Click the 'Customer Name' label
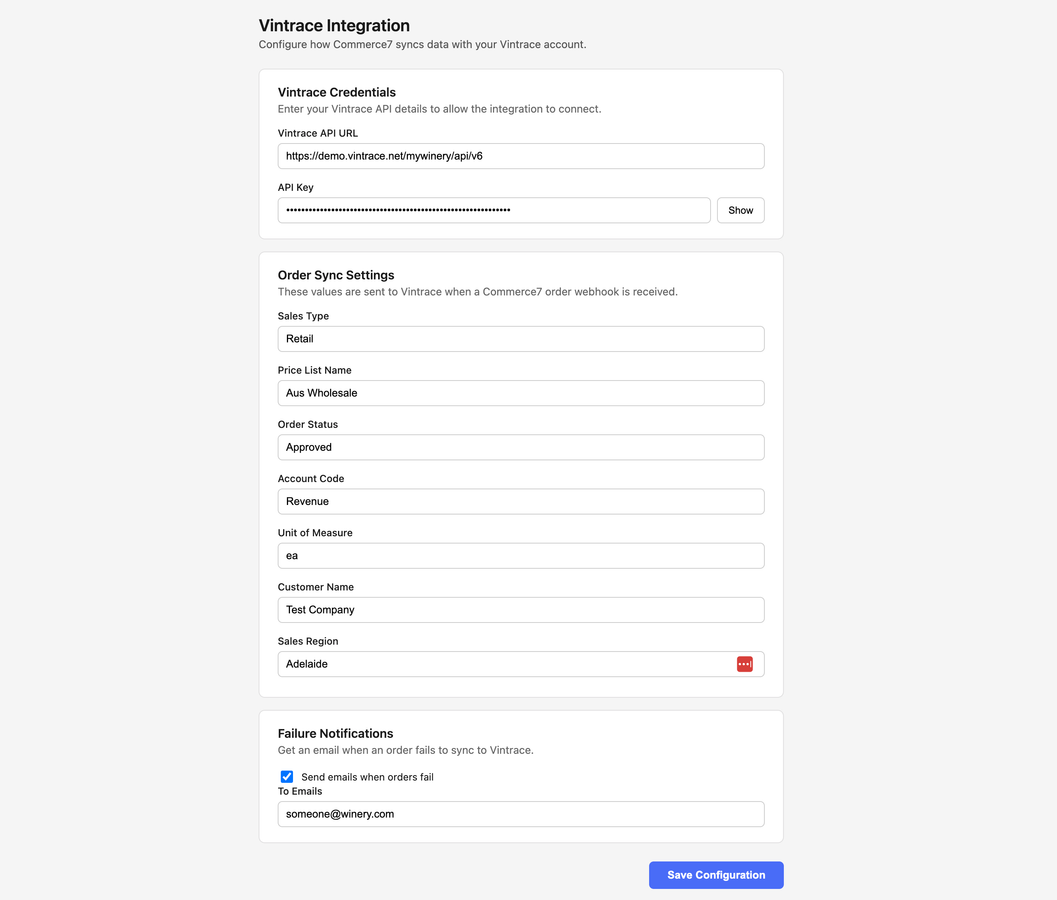1057x900 pixels. coord(315,587)
